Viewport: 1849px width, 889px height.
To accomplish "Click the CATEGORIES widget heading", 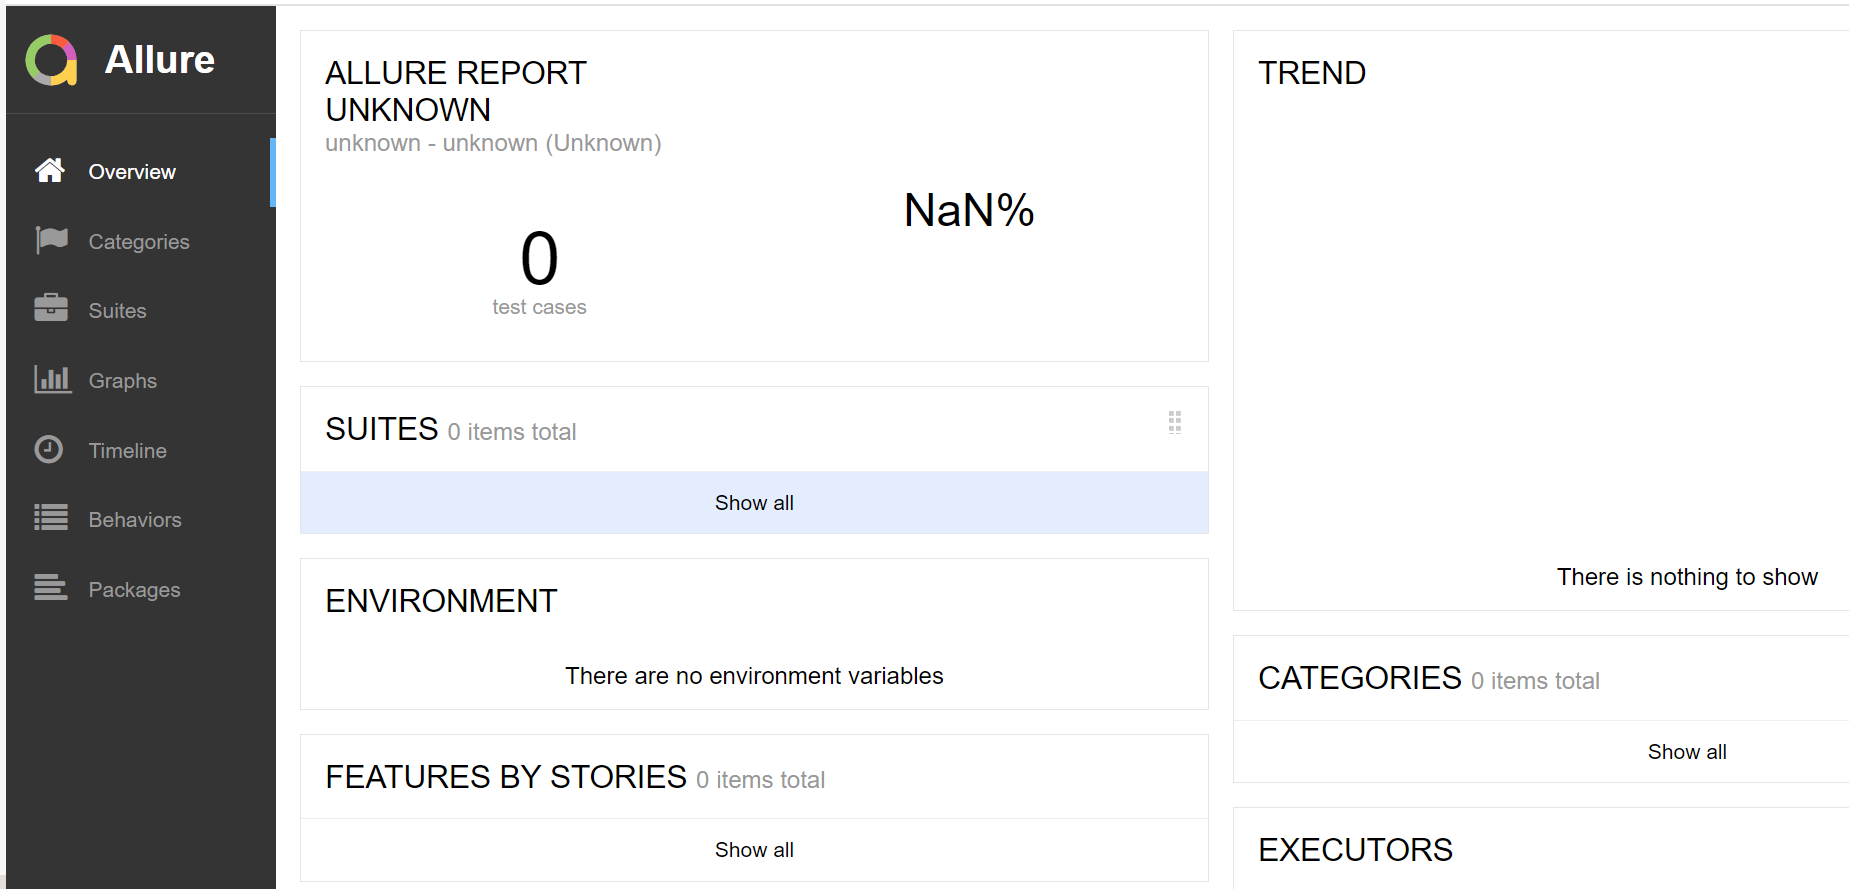I will [1360, 678].
